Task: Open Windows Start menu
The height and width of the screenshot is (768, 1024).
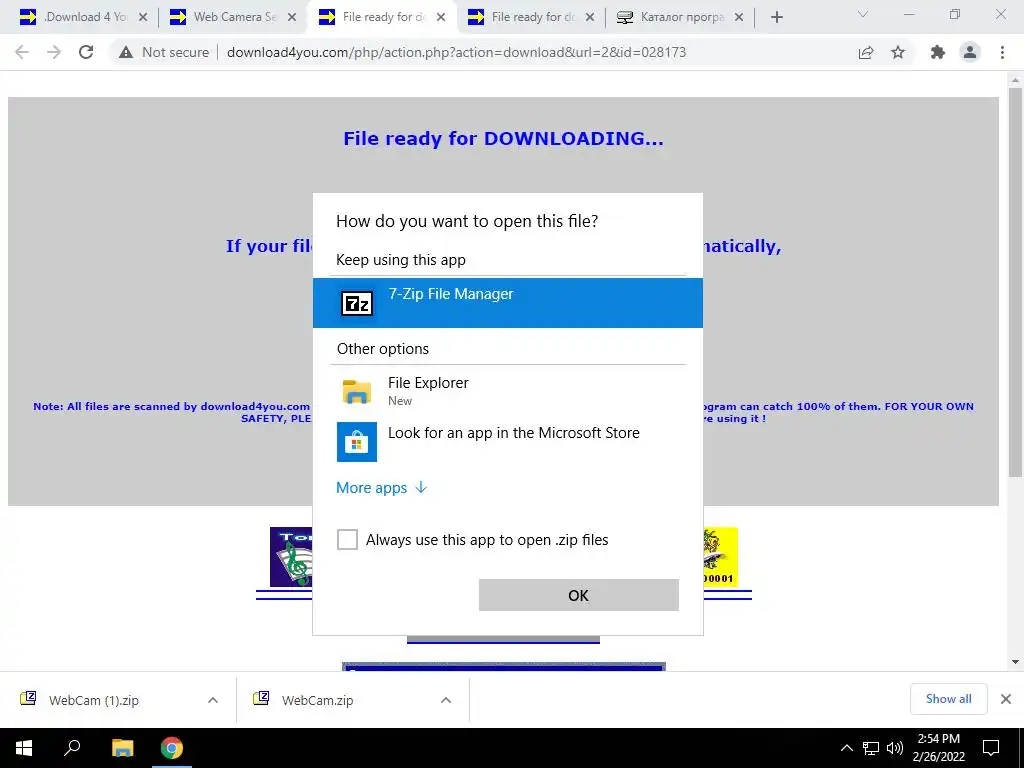Action: [x=24, y=748]
